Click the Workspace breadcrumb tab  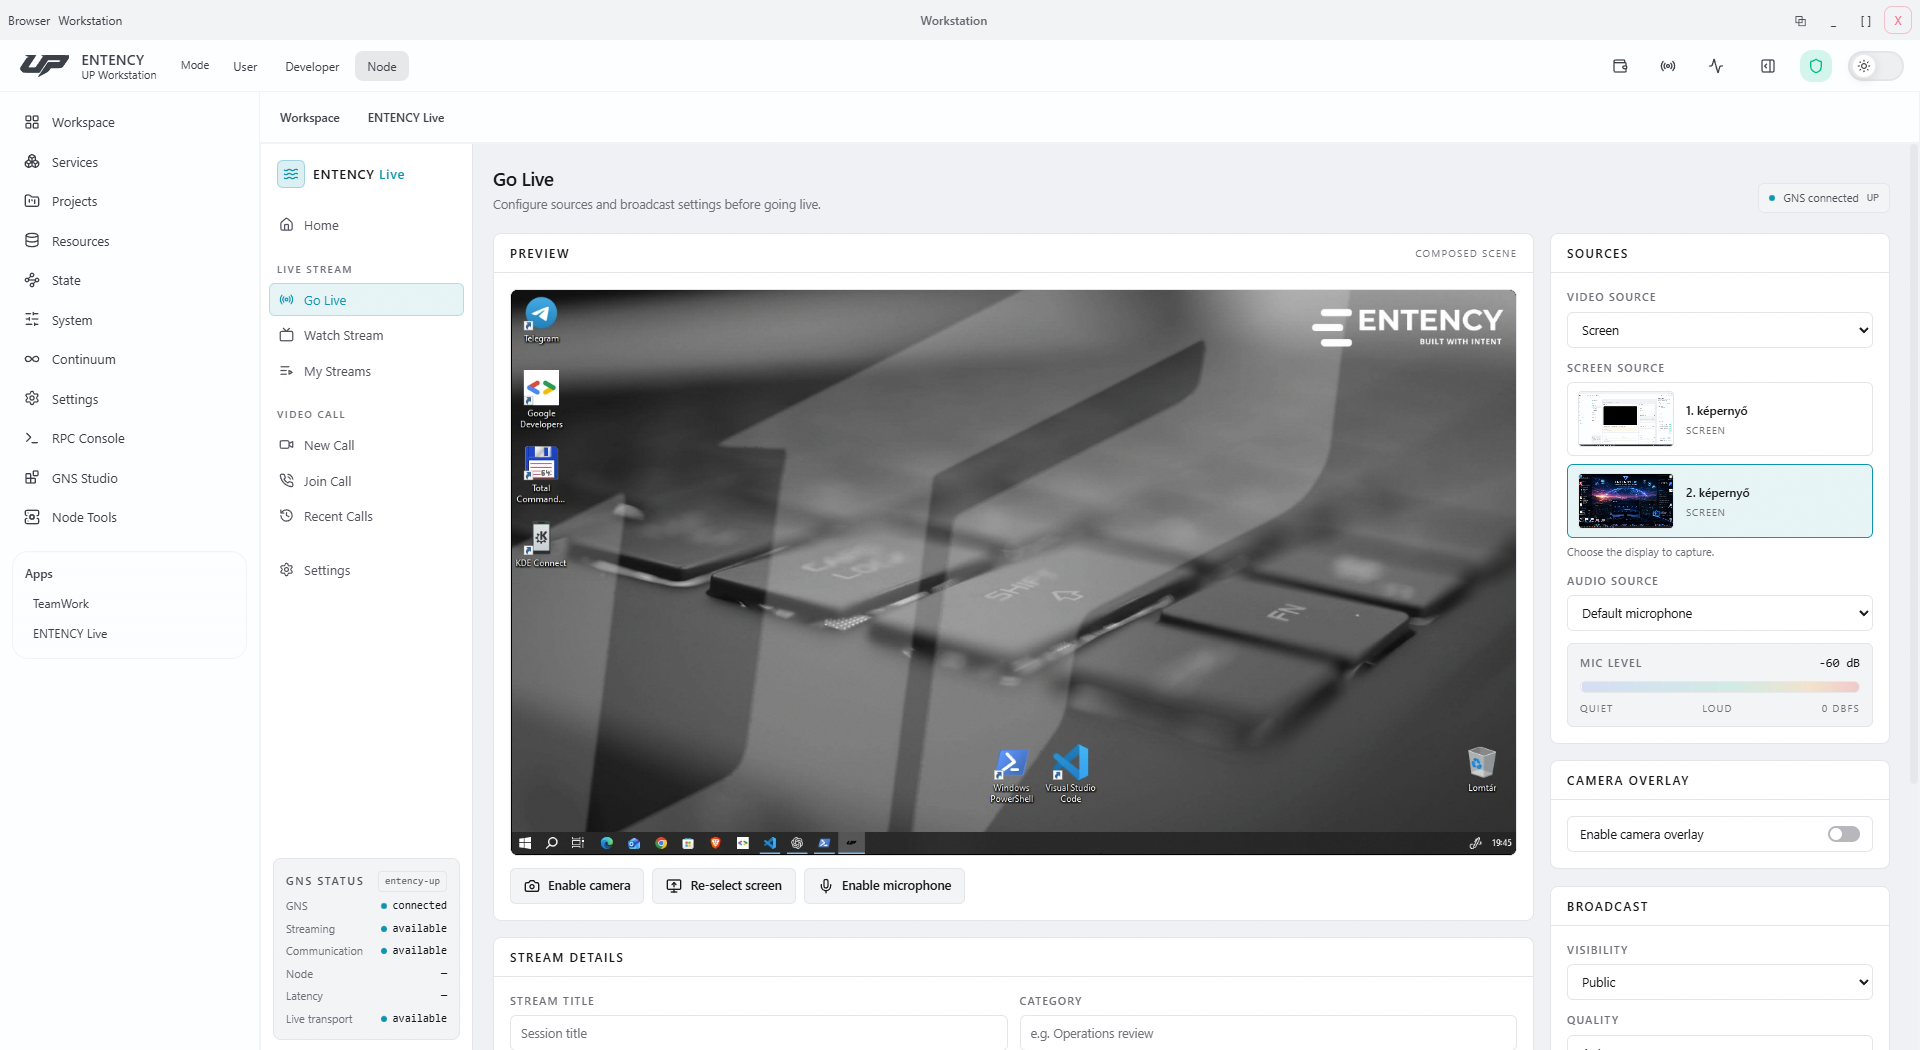coord(310,118)
